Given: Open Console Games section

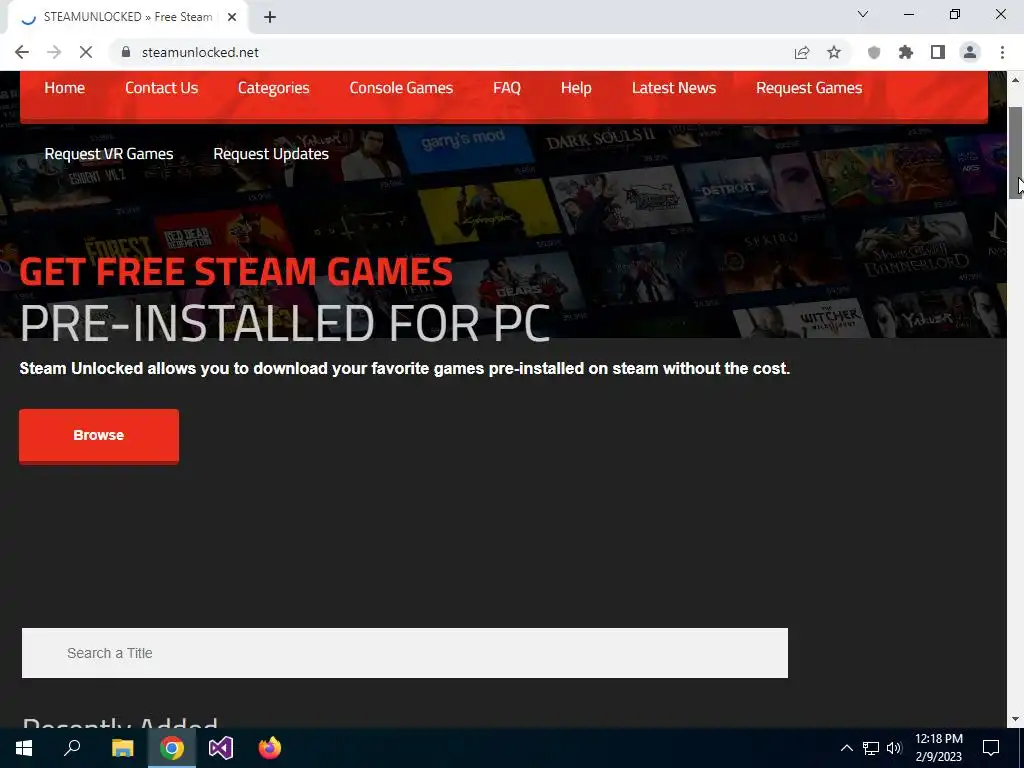Looking at the screenshot, I should pyautogui.click(x=401, y=88).
